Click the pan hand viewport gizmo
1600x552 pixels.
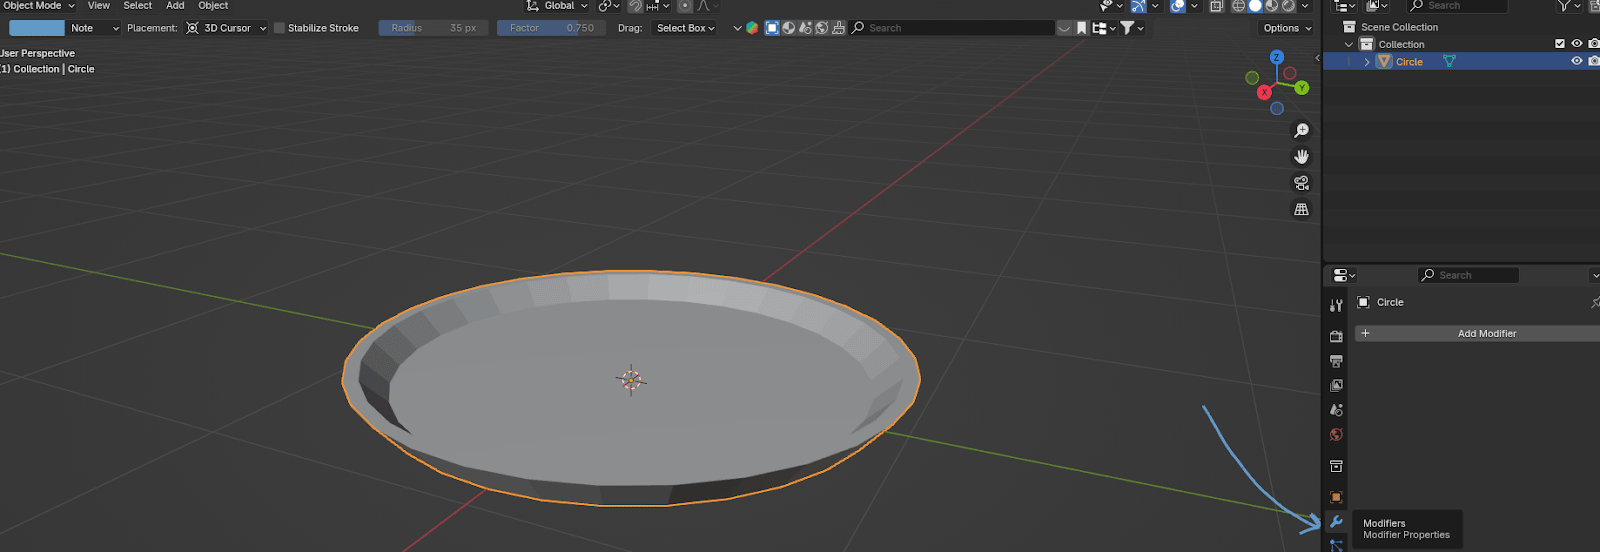click(x=1301, y=157)
